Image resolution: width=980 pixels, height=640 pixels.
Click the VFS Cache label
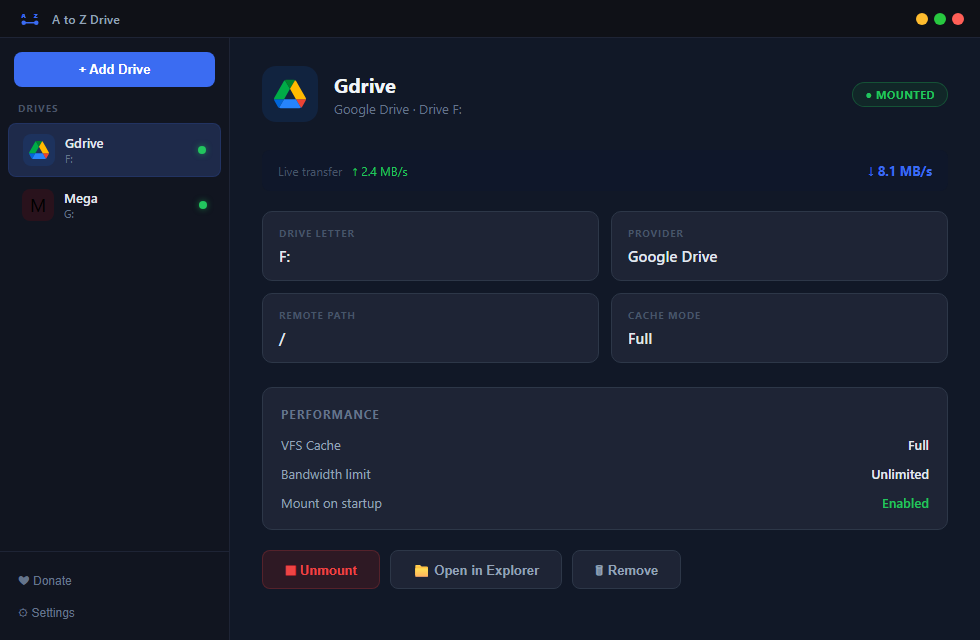311,446
